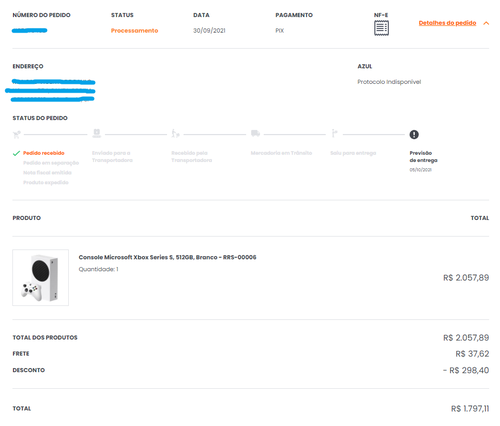Click the AZUL carrier heading
This screenshot has width=500, height=426.
pos(365,66)
